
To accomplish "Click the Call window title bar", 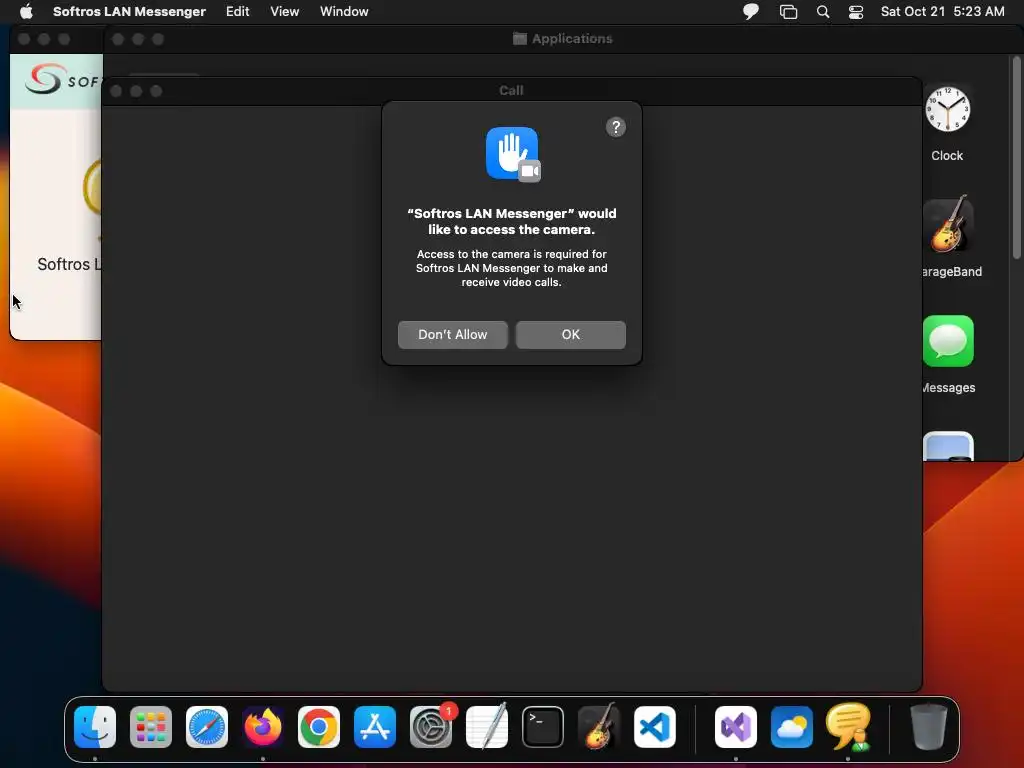I will (511, 91).
